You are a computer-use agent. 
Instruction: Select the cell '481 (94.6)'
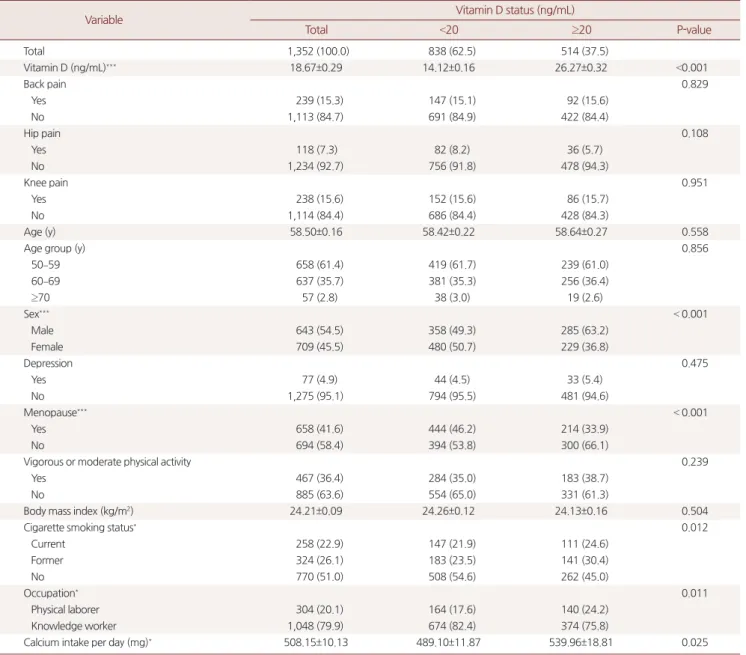click(584, 396)
